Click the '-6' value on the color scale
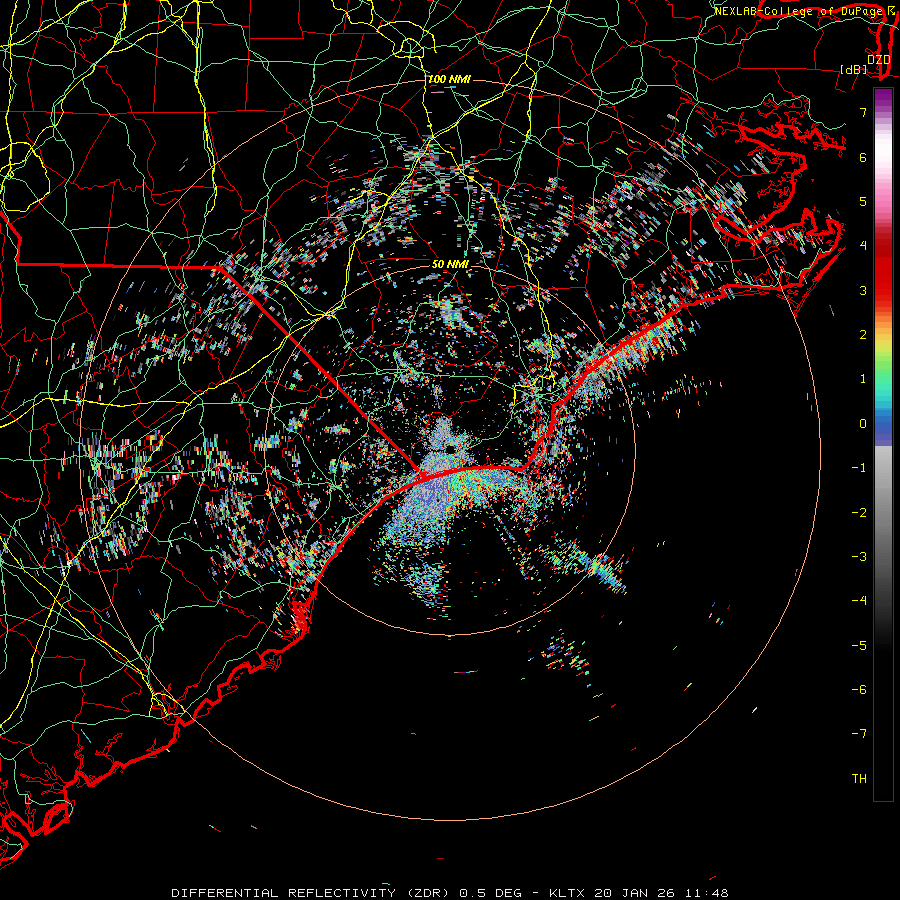 click(x=859, y=690)
